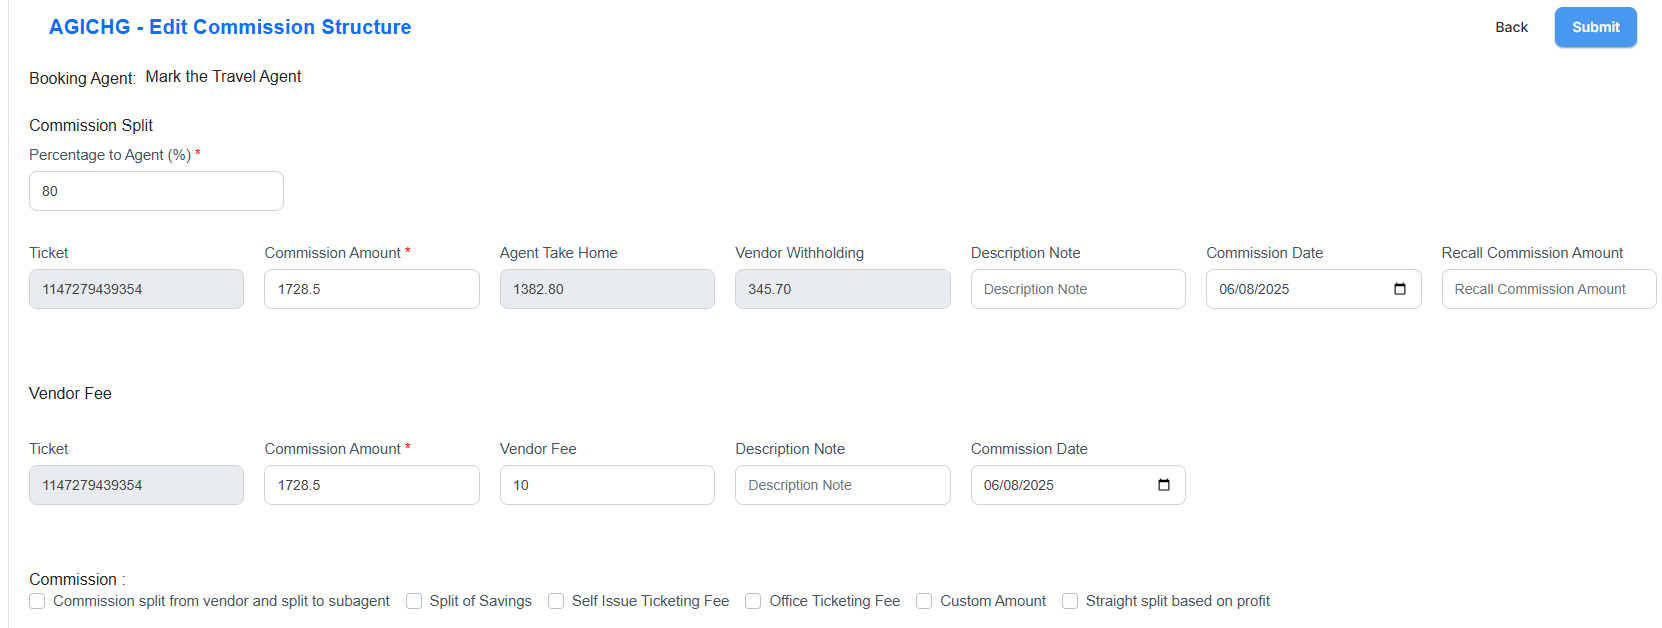
Task: Edit the Percentage to Agent field
Action: pos(156,191)
